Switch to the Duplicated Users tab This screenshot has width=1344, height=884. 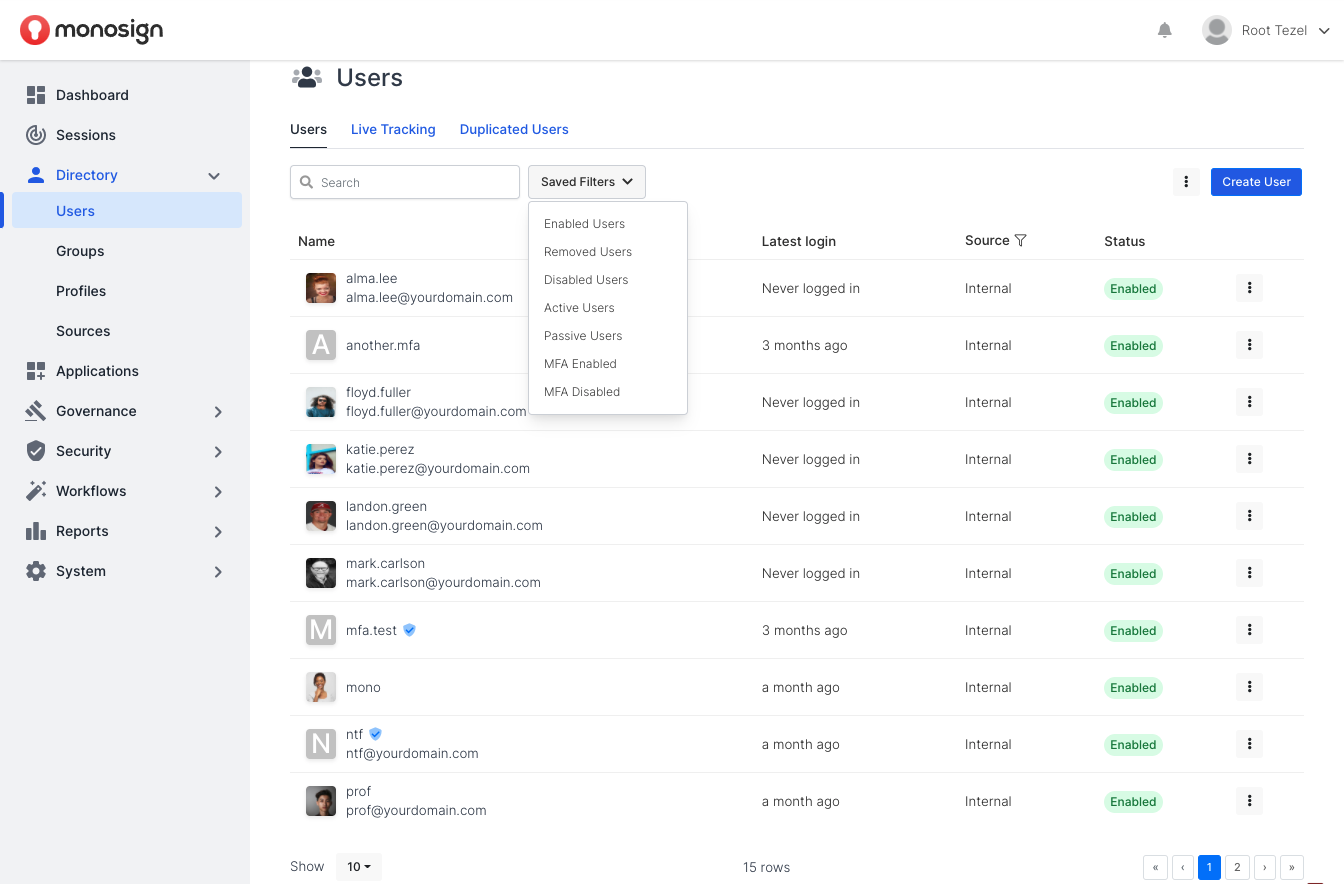[514, 129]
